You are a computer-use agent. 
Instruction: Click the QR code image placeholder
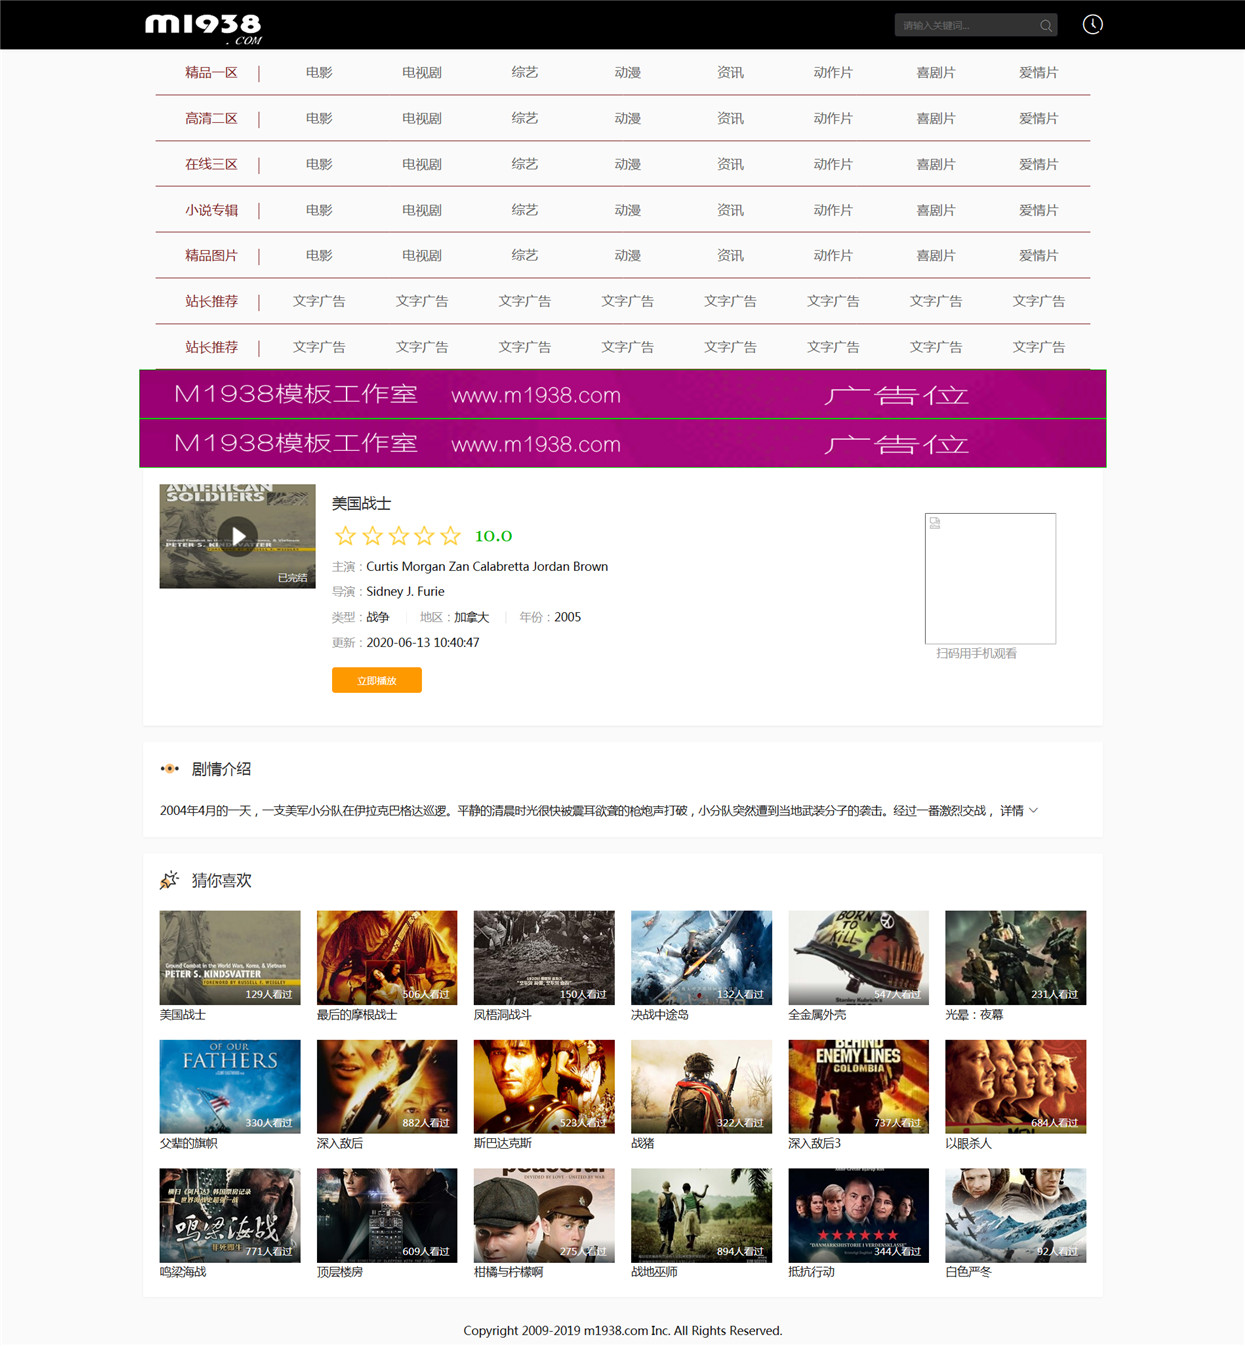coord(990,578)
